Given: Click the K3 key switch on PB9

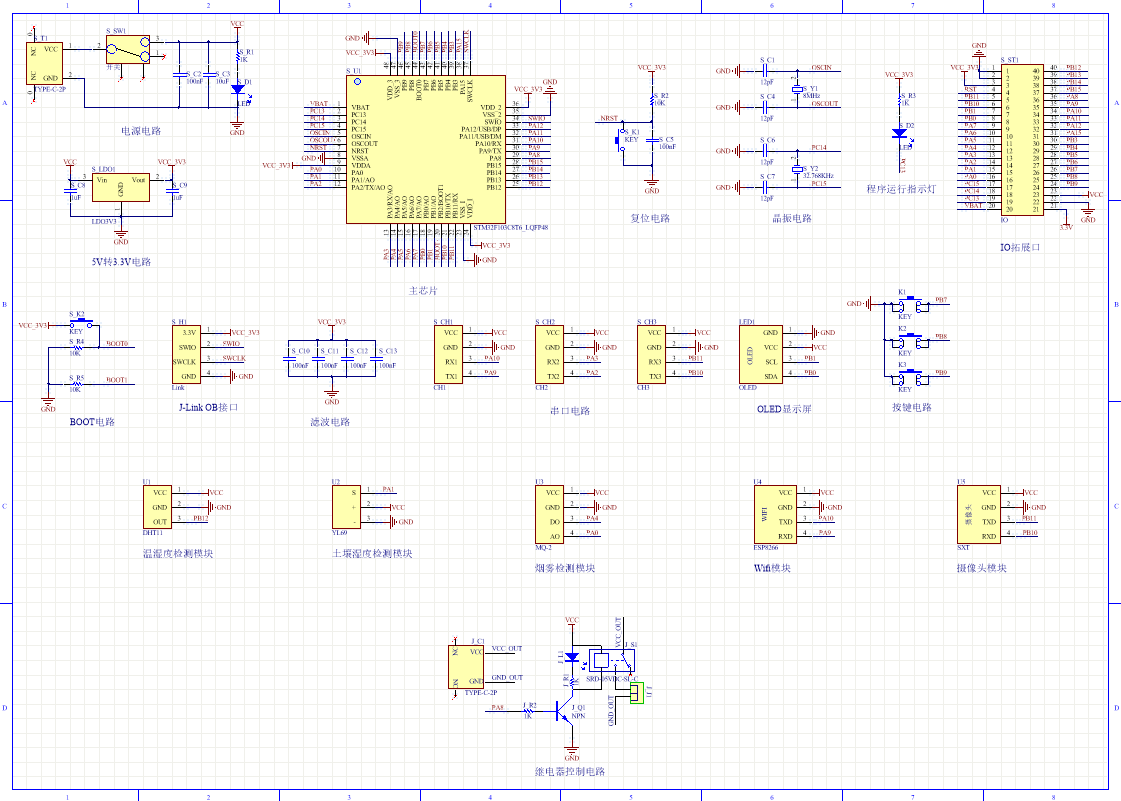Looking at the screenshot, I should [x=908, y=378].
